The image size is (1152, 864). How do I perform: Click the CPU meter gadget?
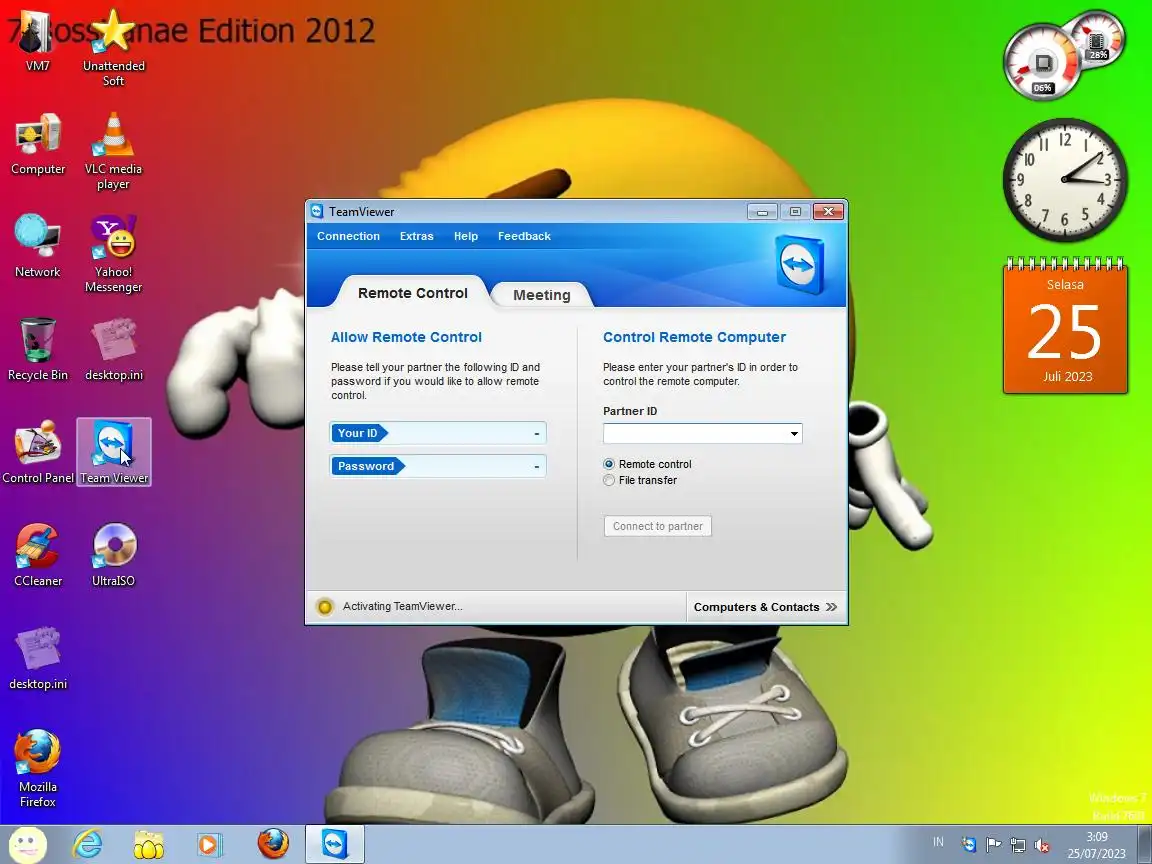pos(1064,54)
